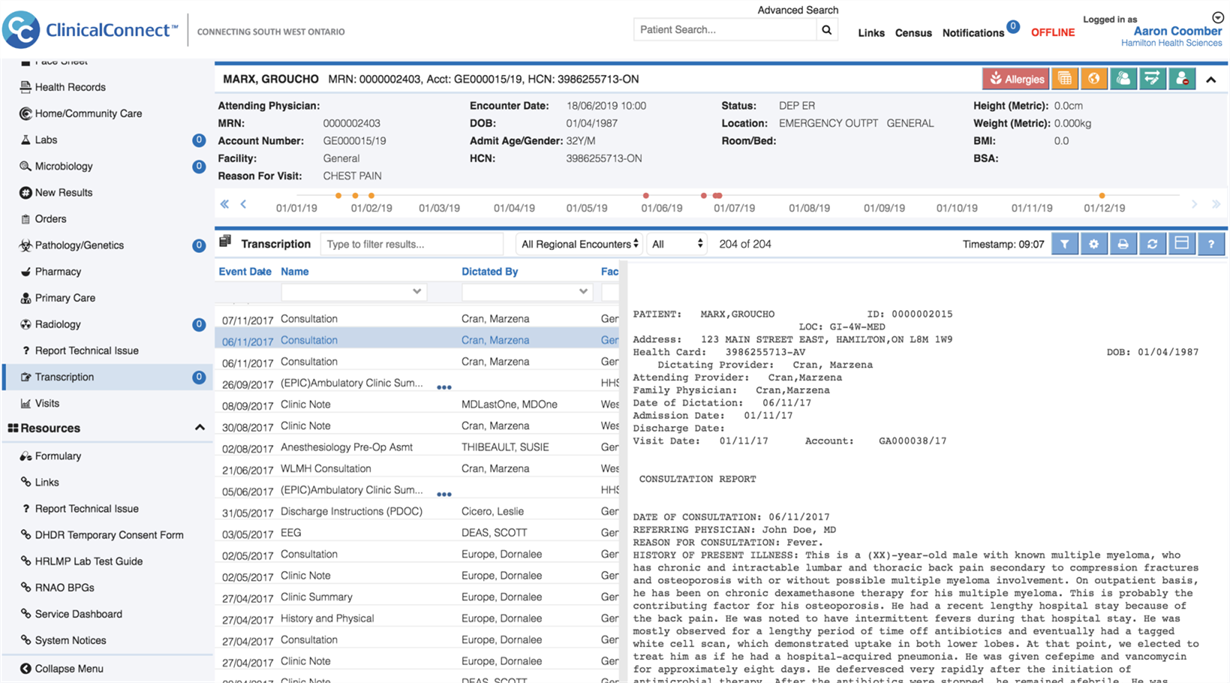Select Microbiology in the sidebar

[x=64, y=166]
